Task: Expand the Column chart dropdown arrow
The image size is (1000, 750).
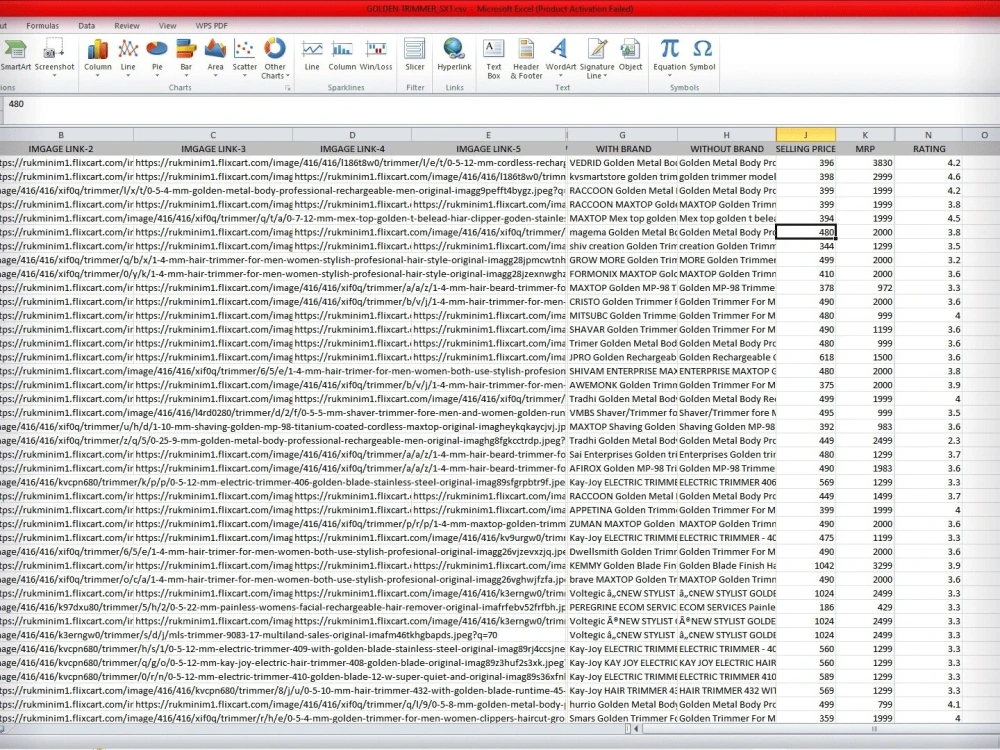Action: [x=98, y=75]
